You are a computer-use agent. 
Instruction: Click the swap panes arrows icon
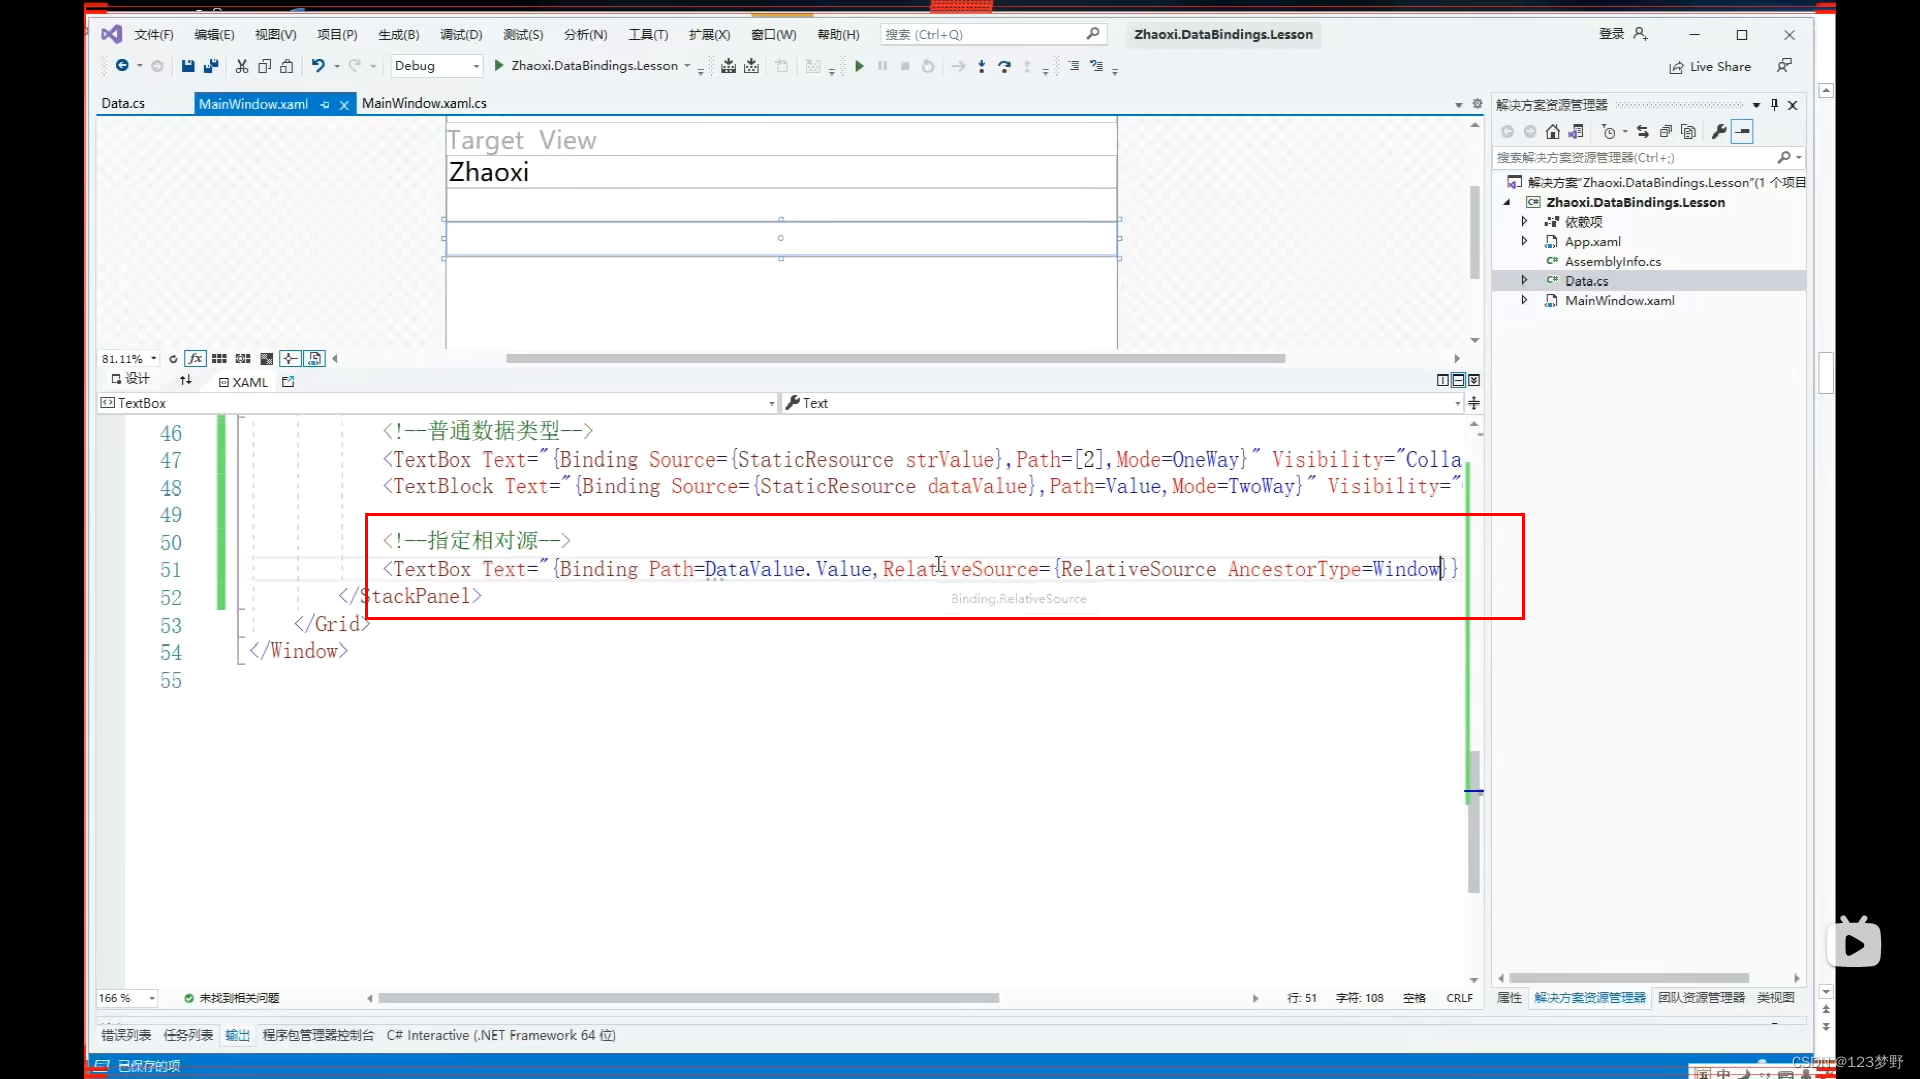185,380
